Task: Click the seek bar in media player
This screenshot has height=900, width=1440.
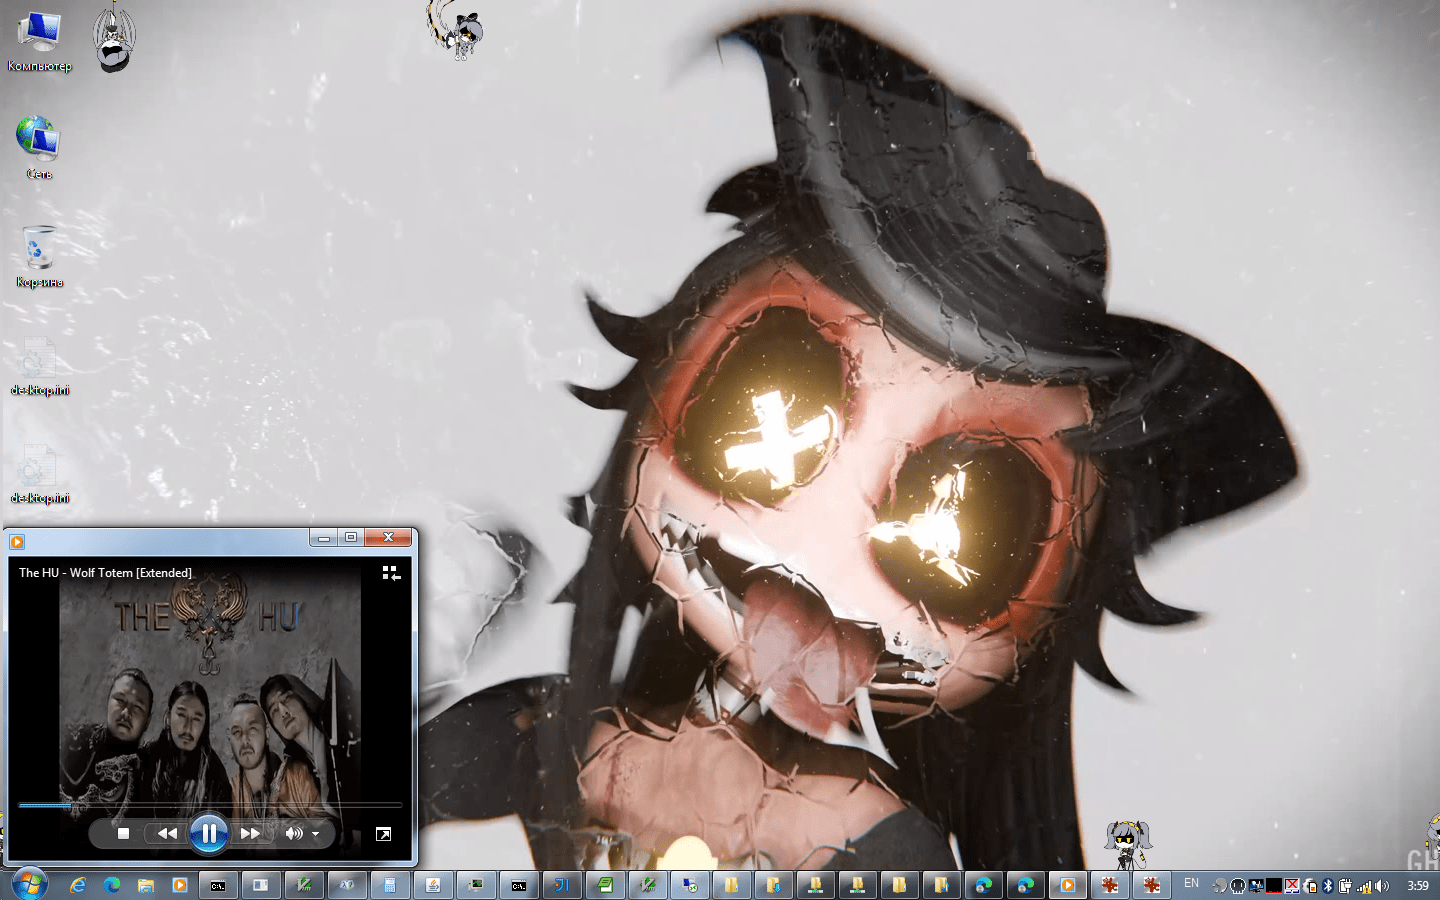Action: pyautogui.click(x=210, y=804)
